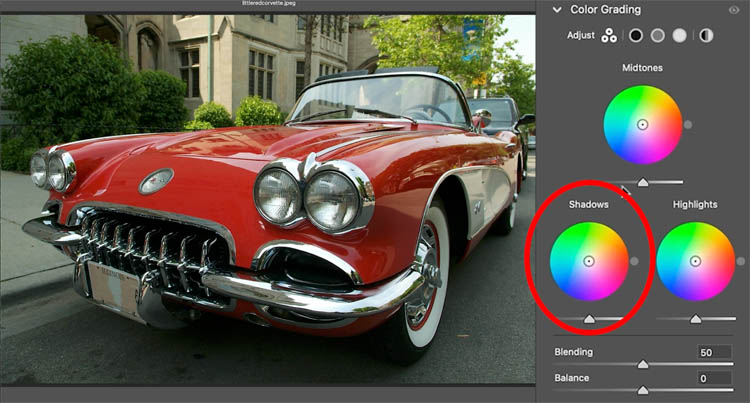Image resolution: width=750 pixels, height=403 pixels.
Task: Select the three-way Adjust mode icon
Action: 609,35
